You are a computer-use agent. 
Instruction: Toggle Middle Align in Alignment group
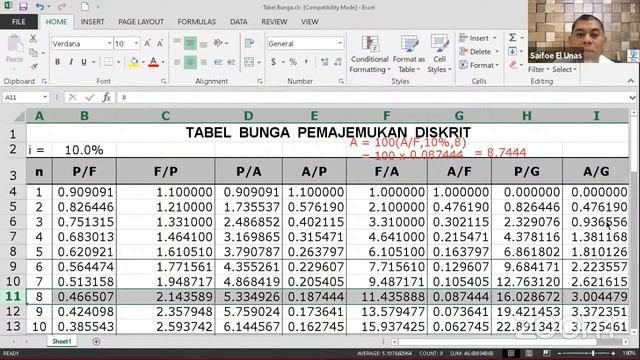[x=190, y=43]
